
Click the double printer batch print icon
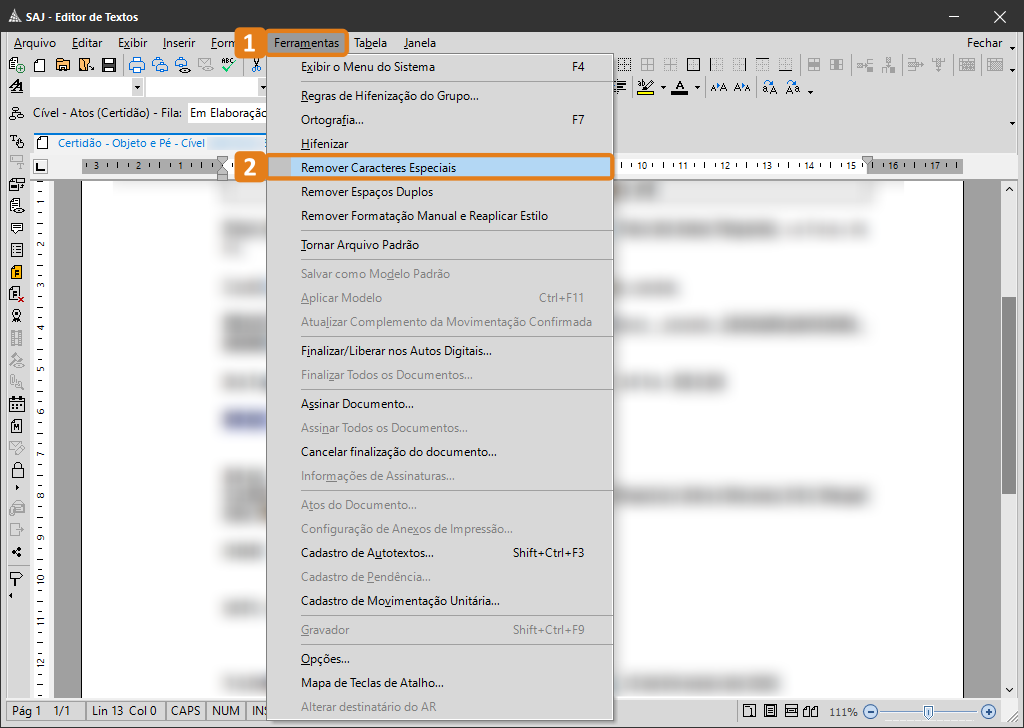pyautogui.click(x=160, y=65)
